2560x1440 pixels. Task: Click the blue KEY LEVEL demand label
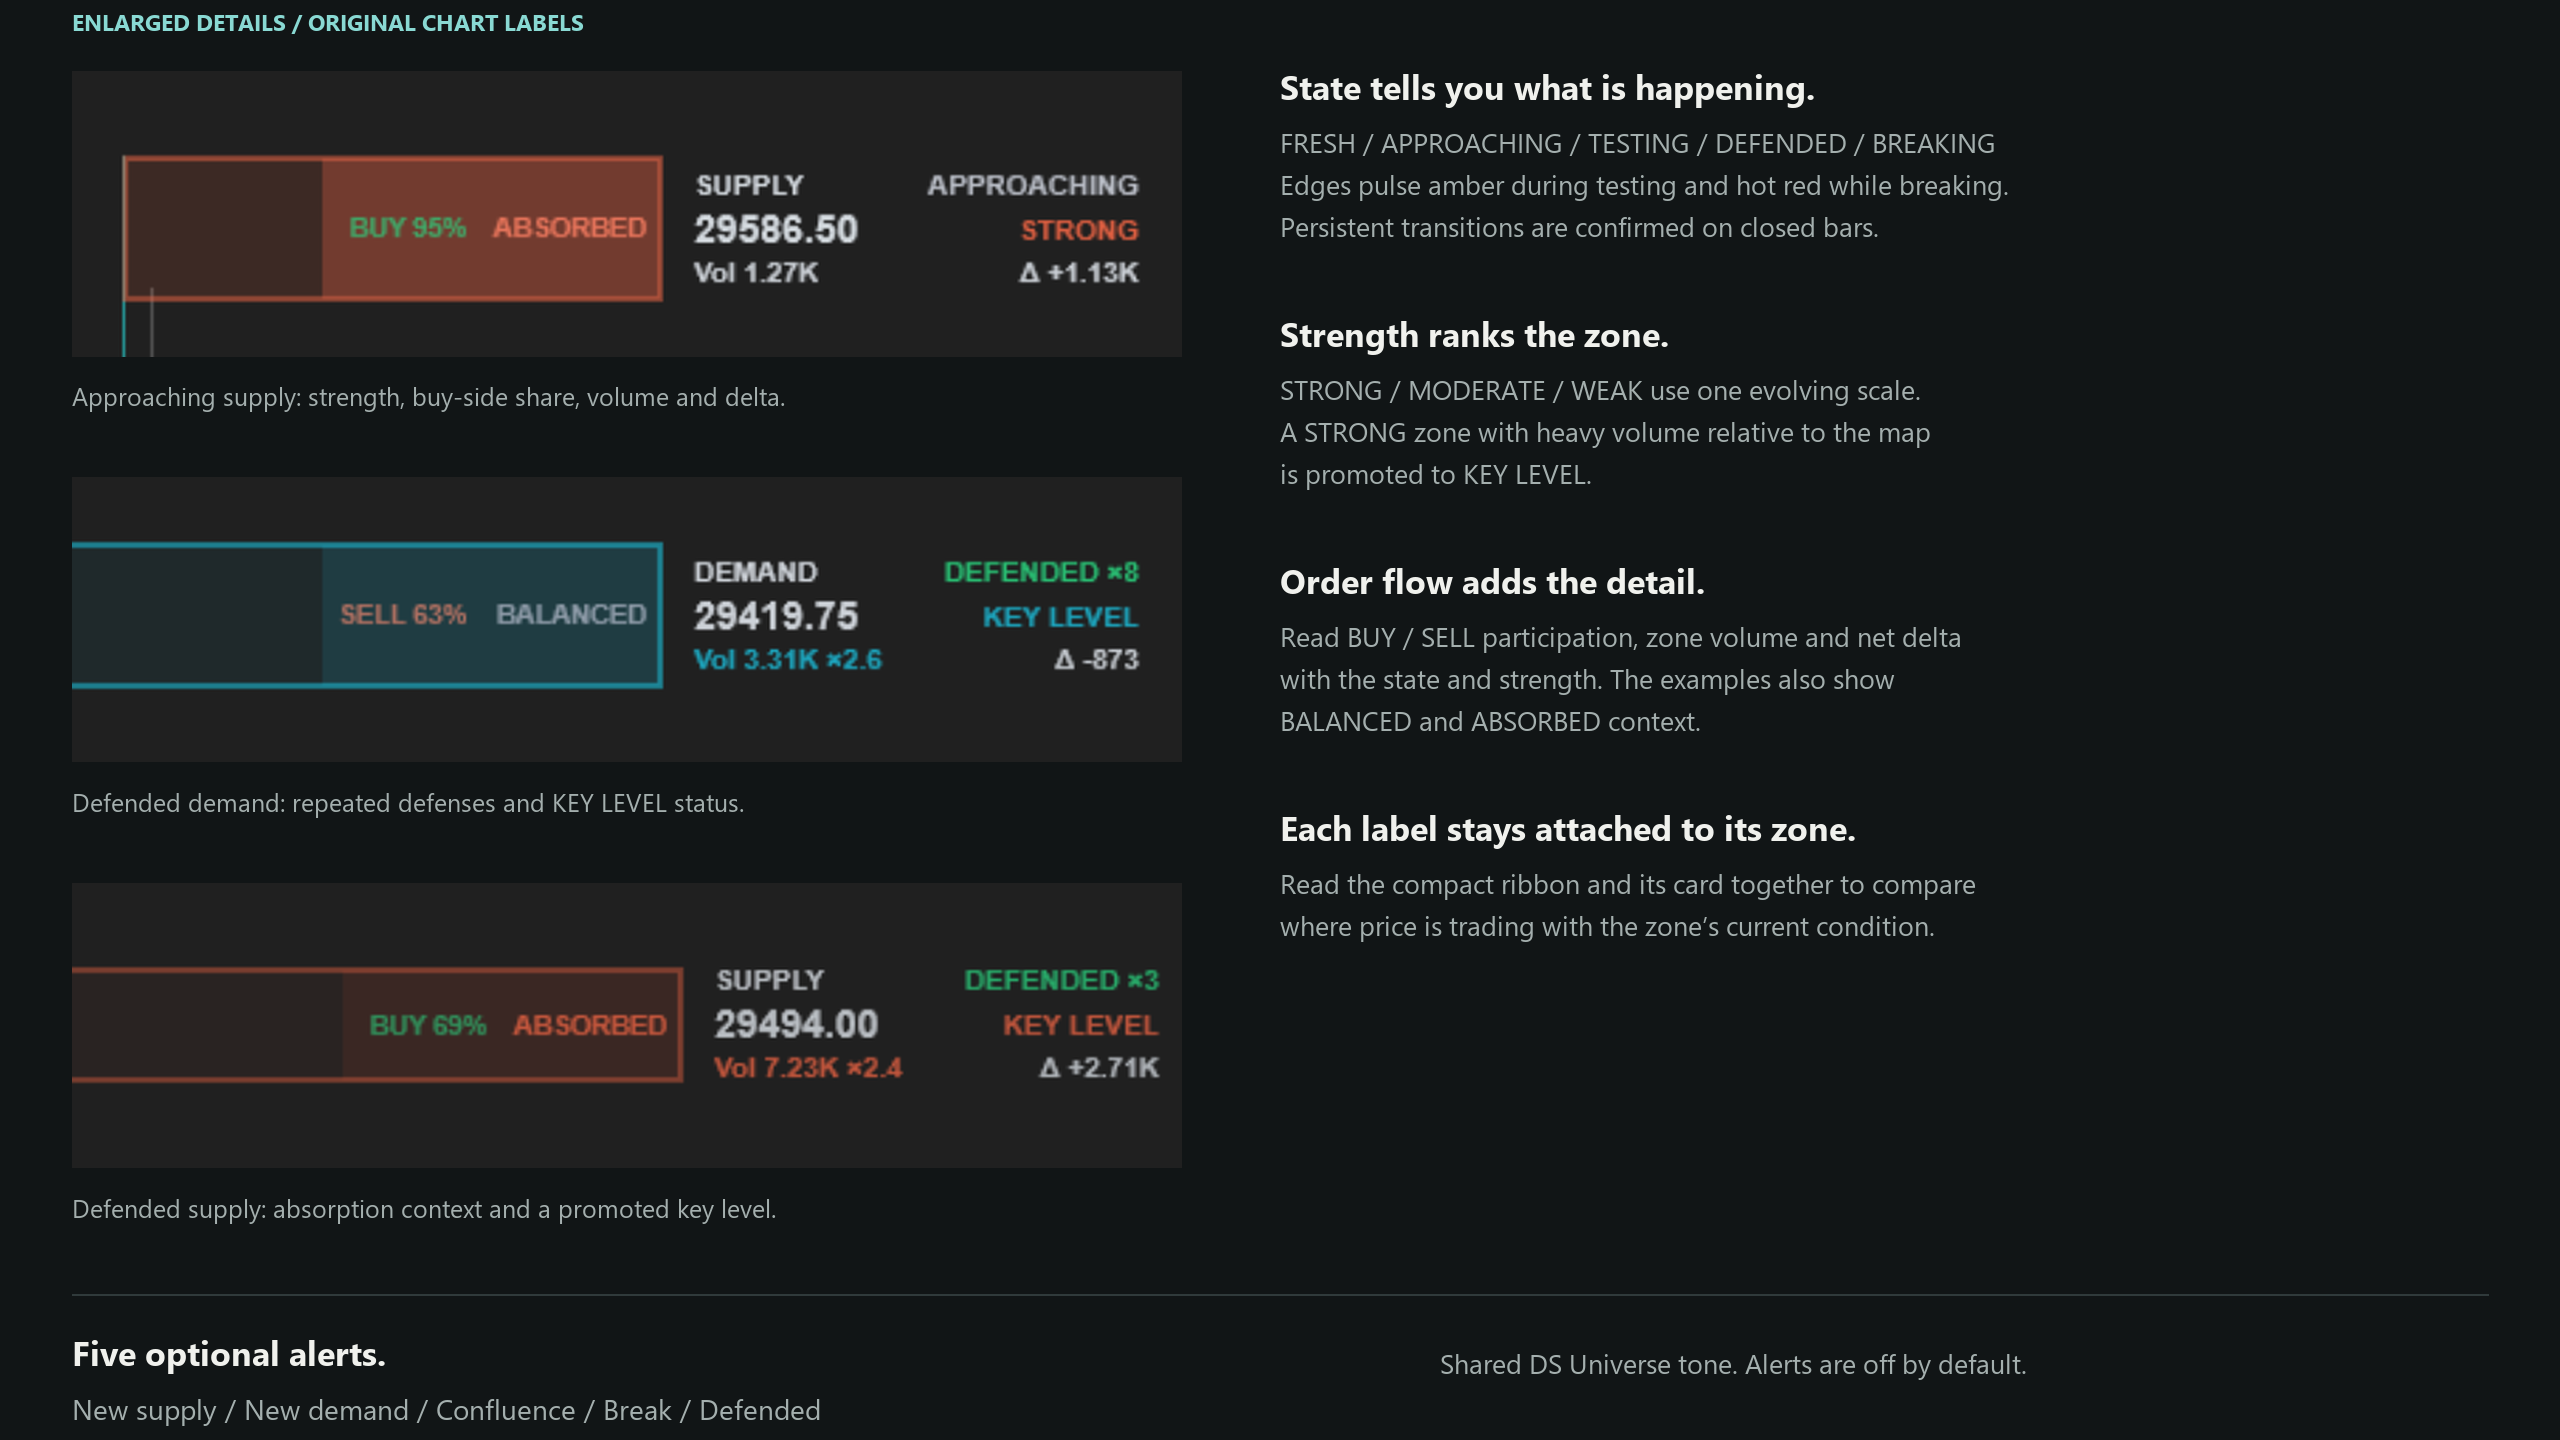click(x=1060, y=617)
